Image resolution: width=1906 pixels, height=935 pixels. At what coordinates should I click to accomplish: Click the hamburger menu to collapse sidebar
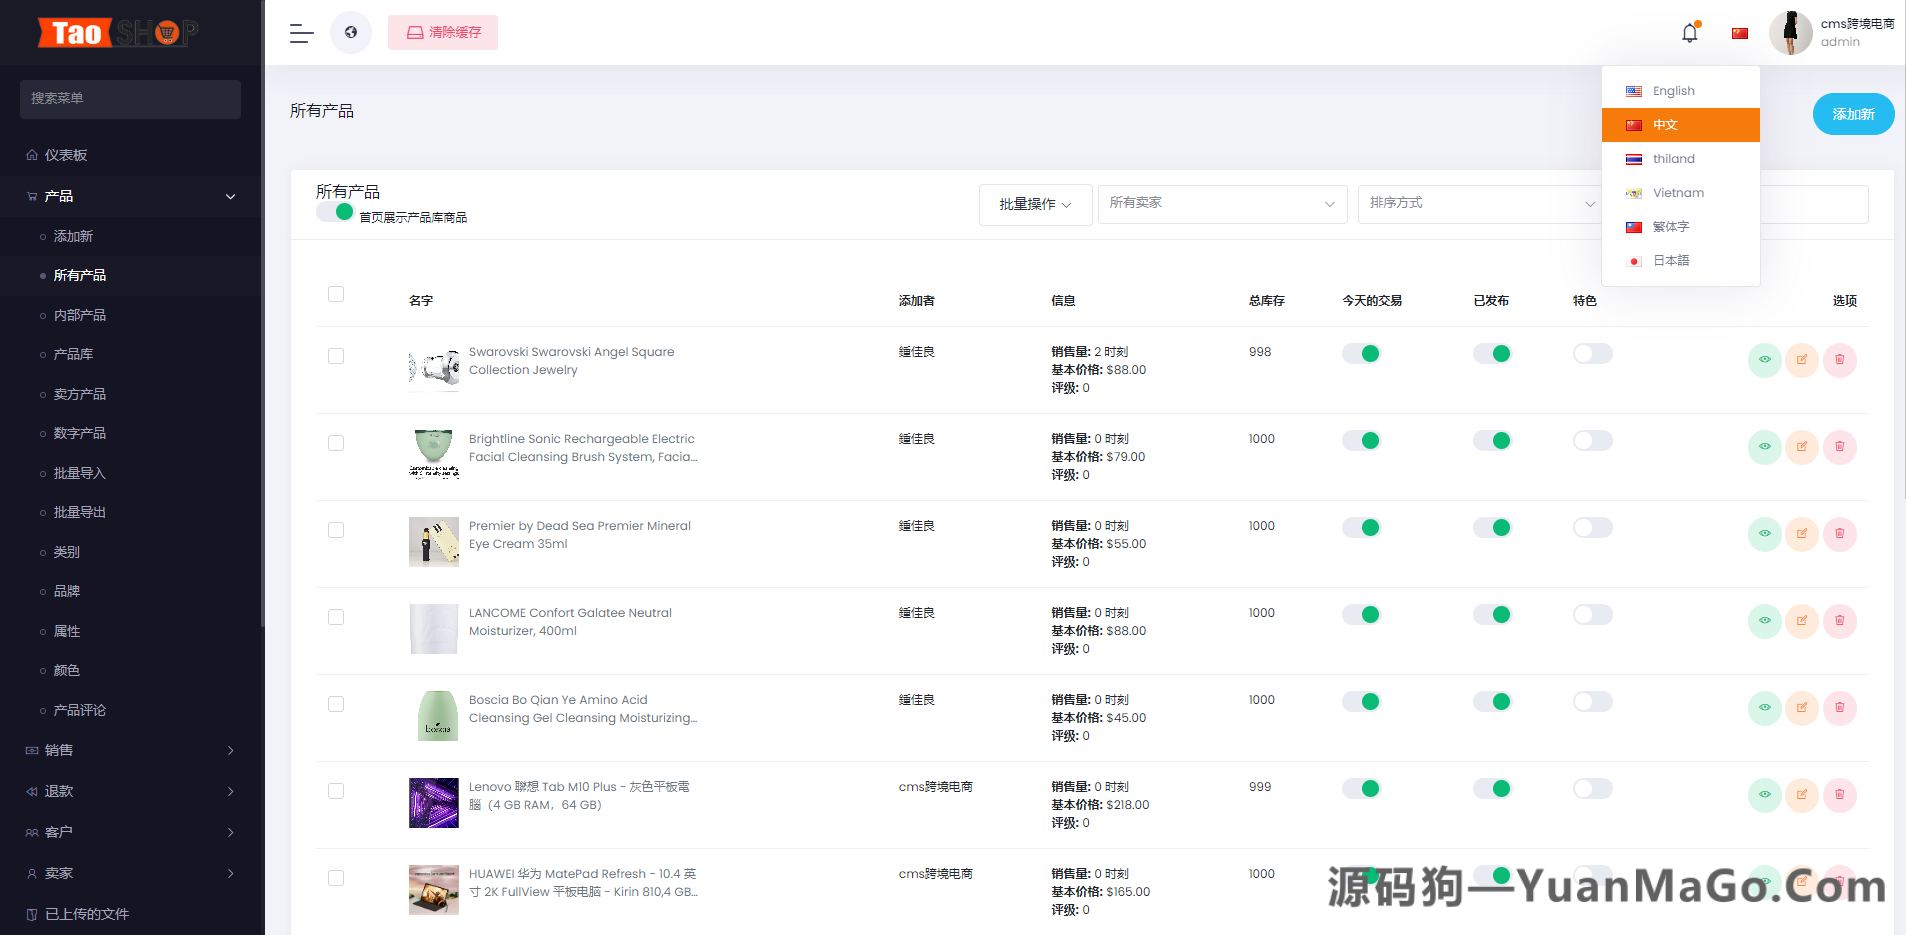(300, 33)
